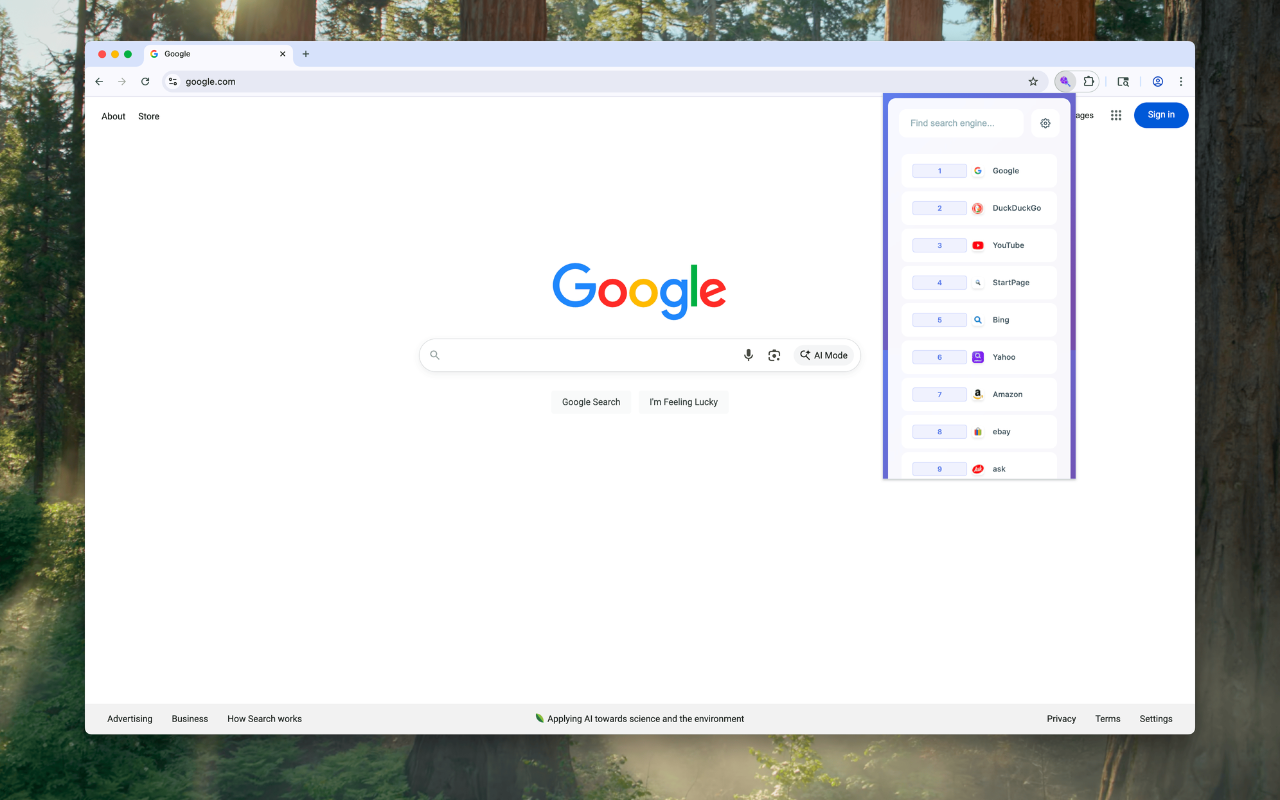This screenshot has height=800, width=1280.
Task: Open a new tab with plus button
Action: [x=306, y=54]
